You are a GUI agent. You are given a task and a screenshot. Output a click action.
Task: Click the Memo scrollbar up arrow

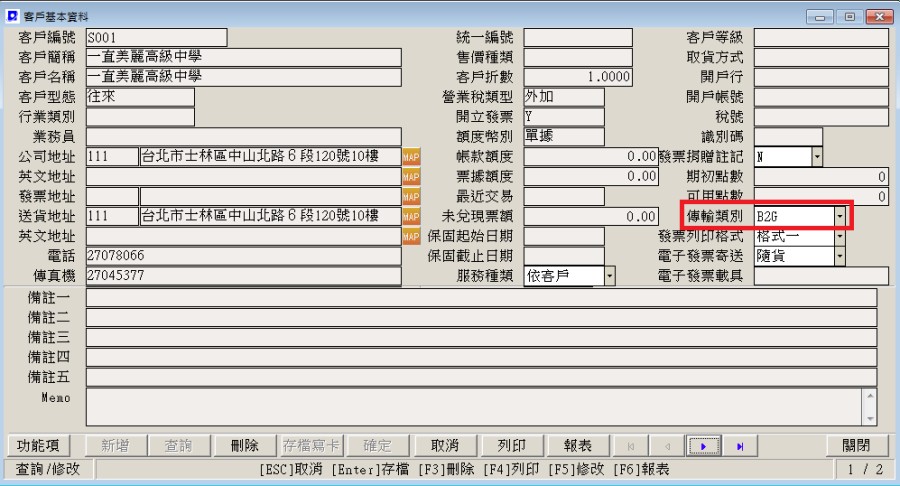coord(870,396)
